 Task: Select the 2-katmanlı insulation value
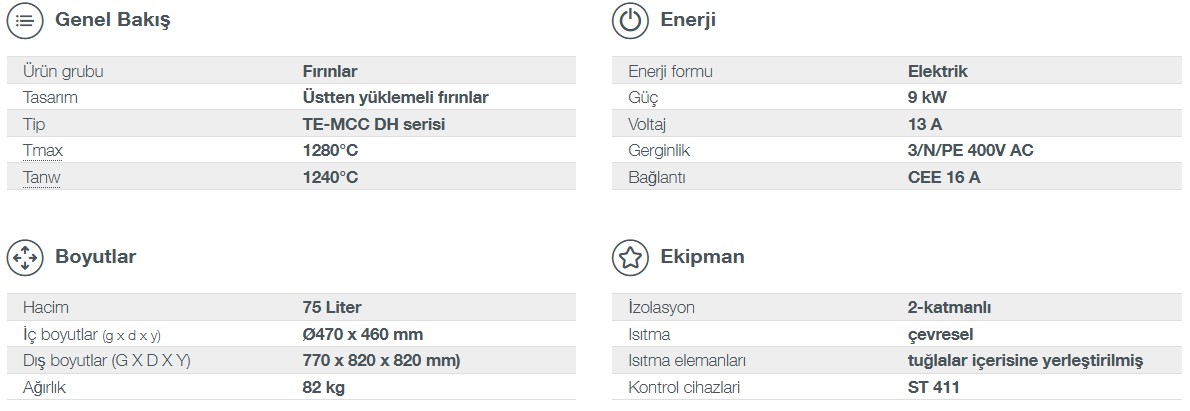coord(949,308)
